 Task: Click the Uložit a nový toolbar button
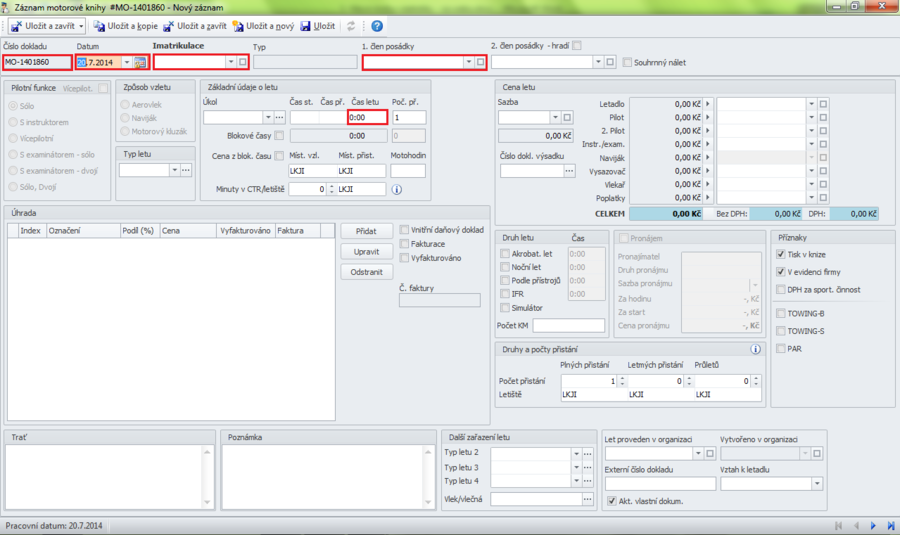263,26
